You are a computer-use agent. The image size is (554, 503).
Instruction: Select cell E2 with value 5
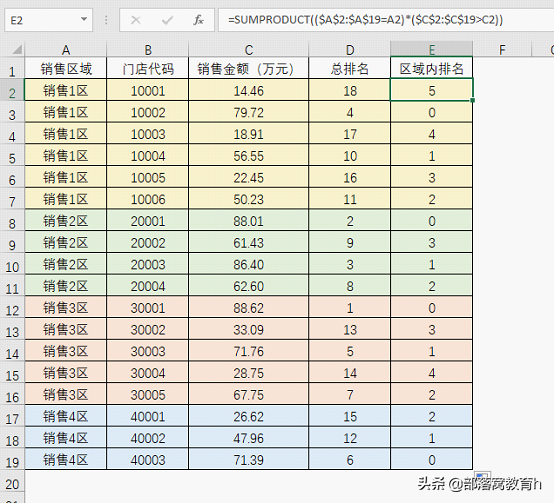coord(431,90)
